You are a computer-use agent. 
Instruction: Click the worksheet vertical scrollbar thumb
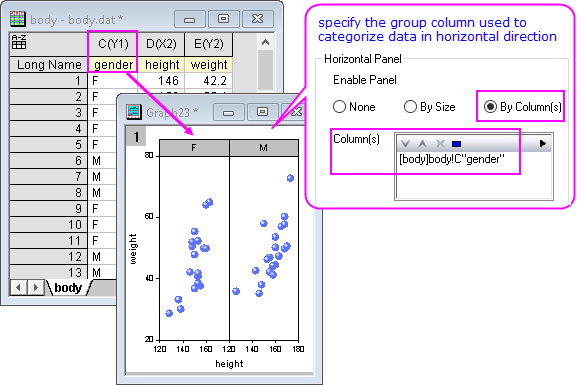(x=265, y=70)
